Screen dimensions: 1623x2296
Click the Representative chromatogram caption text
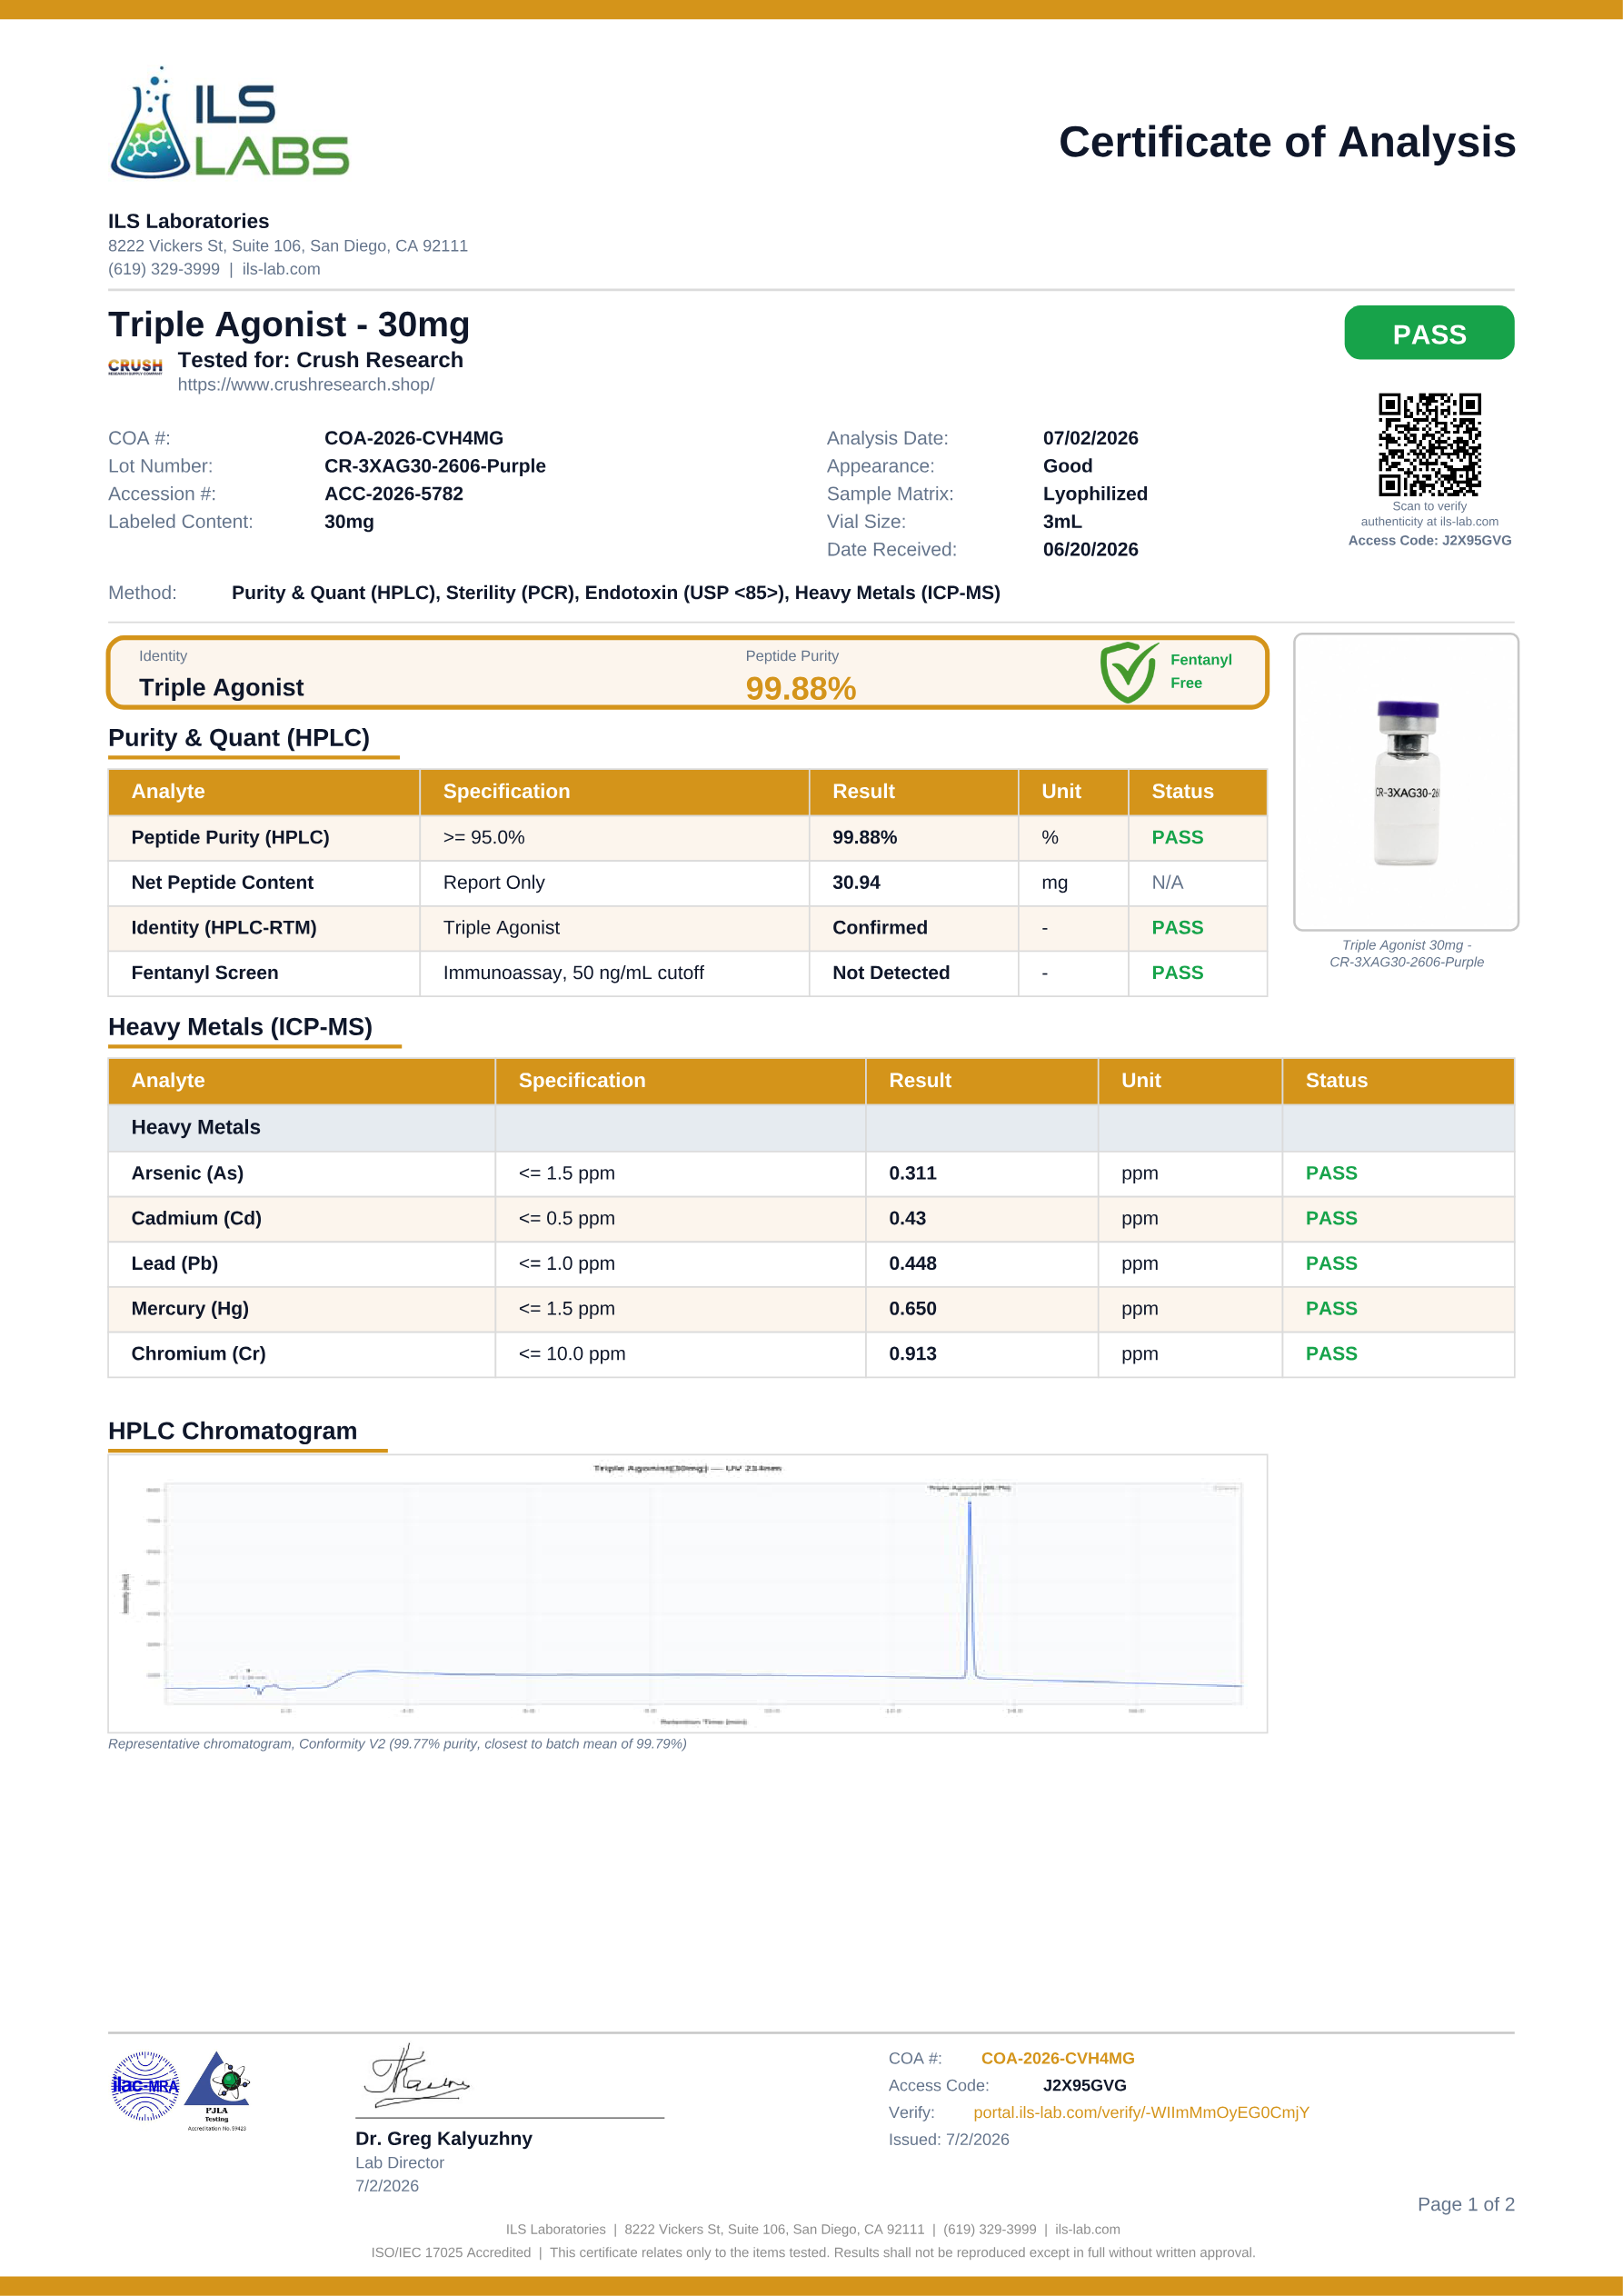tap(397, 1744)
